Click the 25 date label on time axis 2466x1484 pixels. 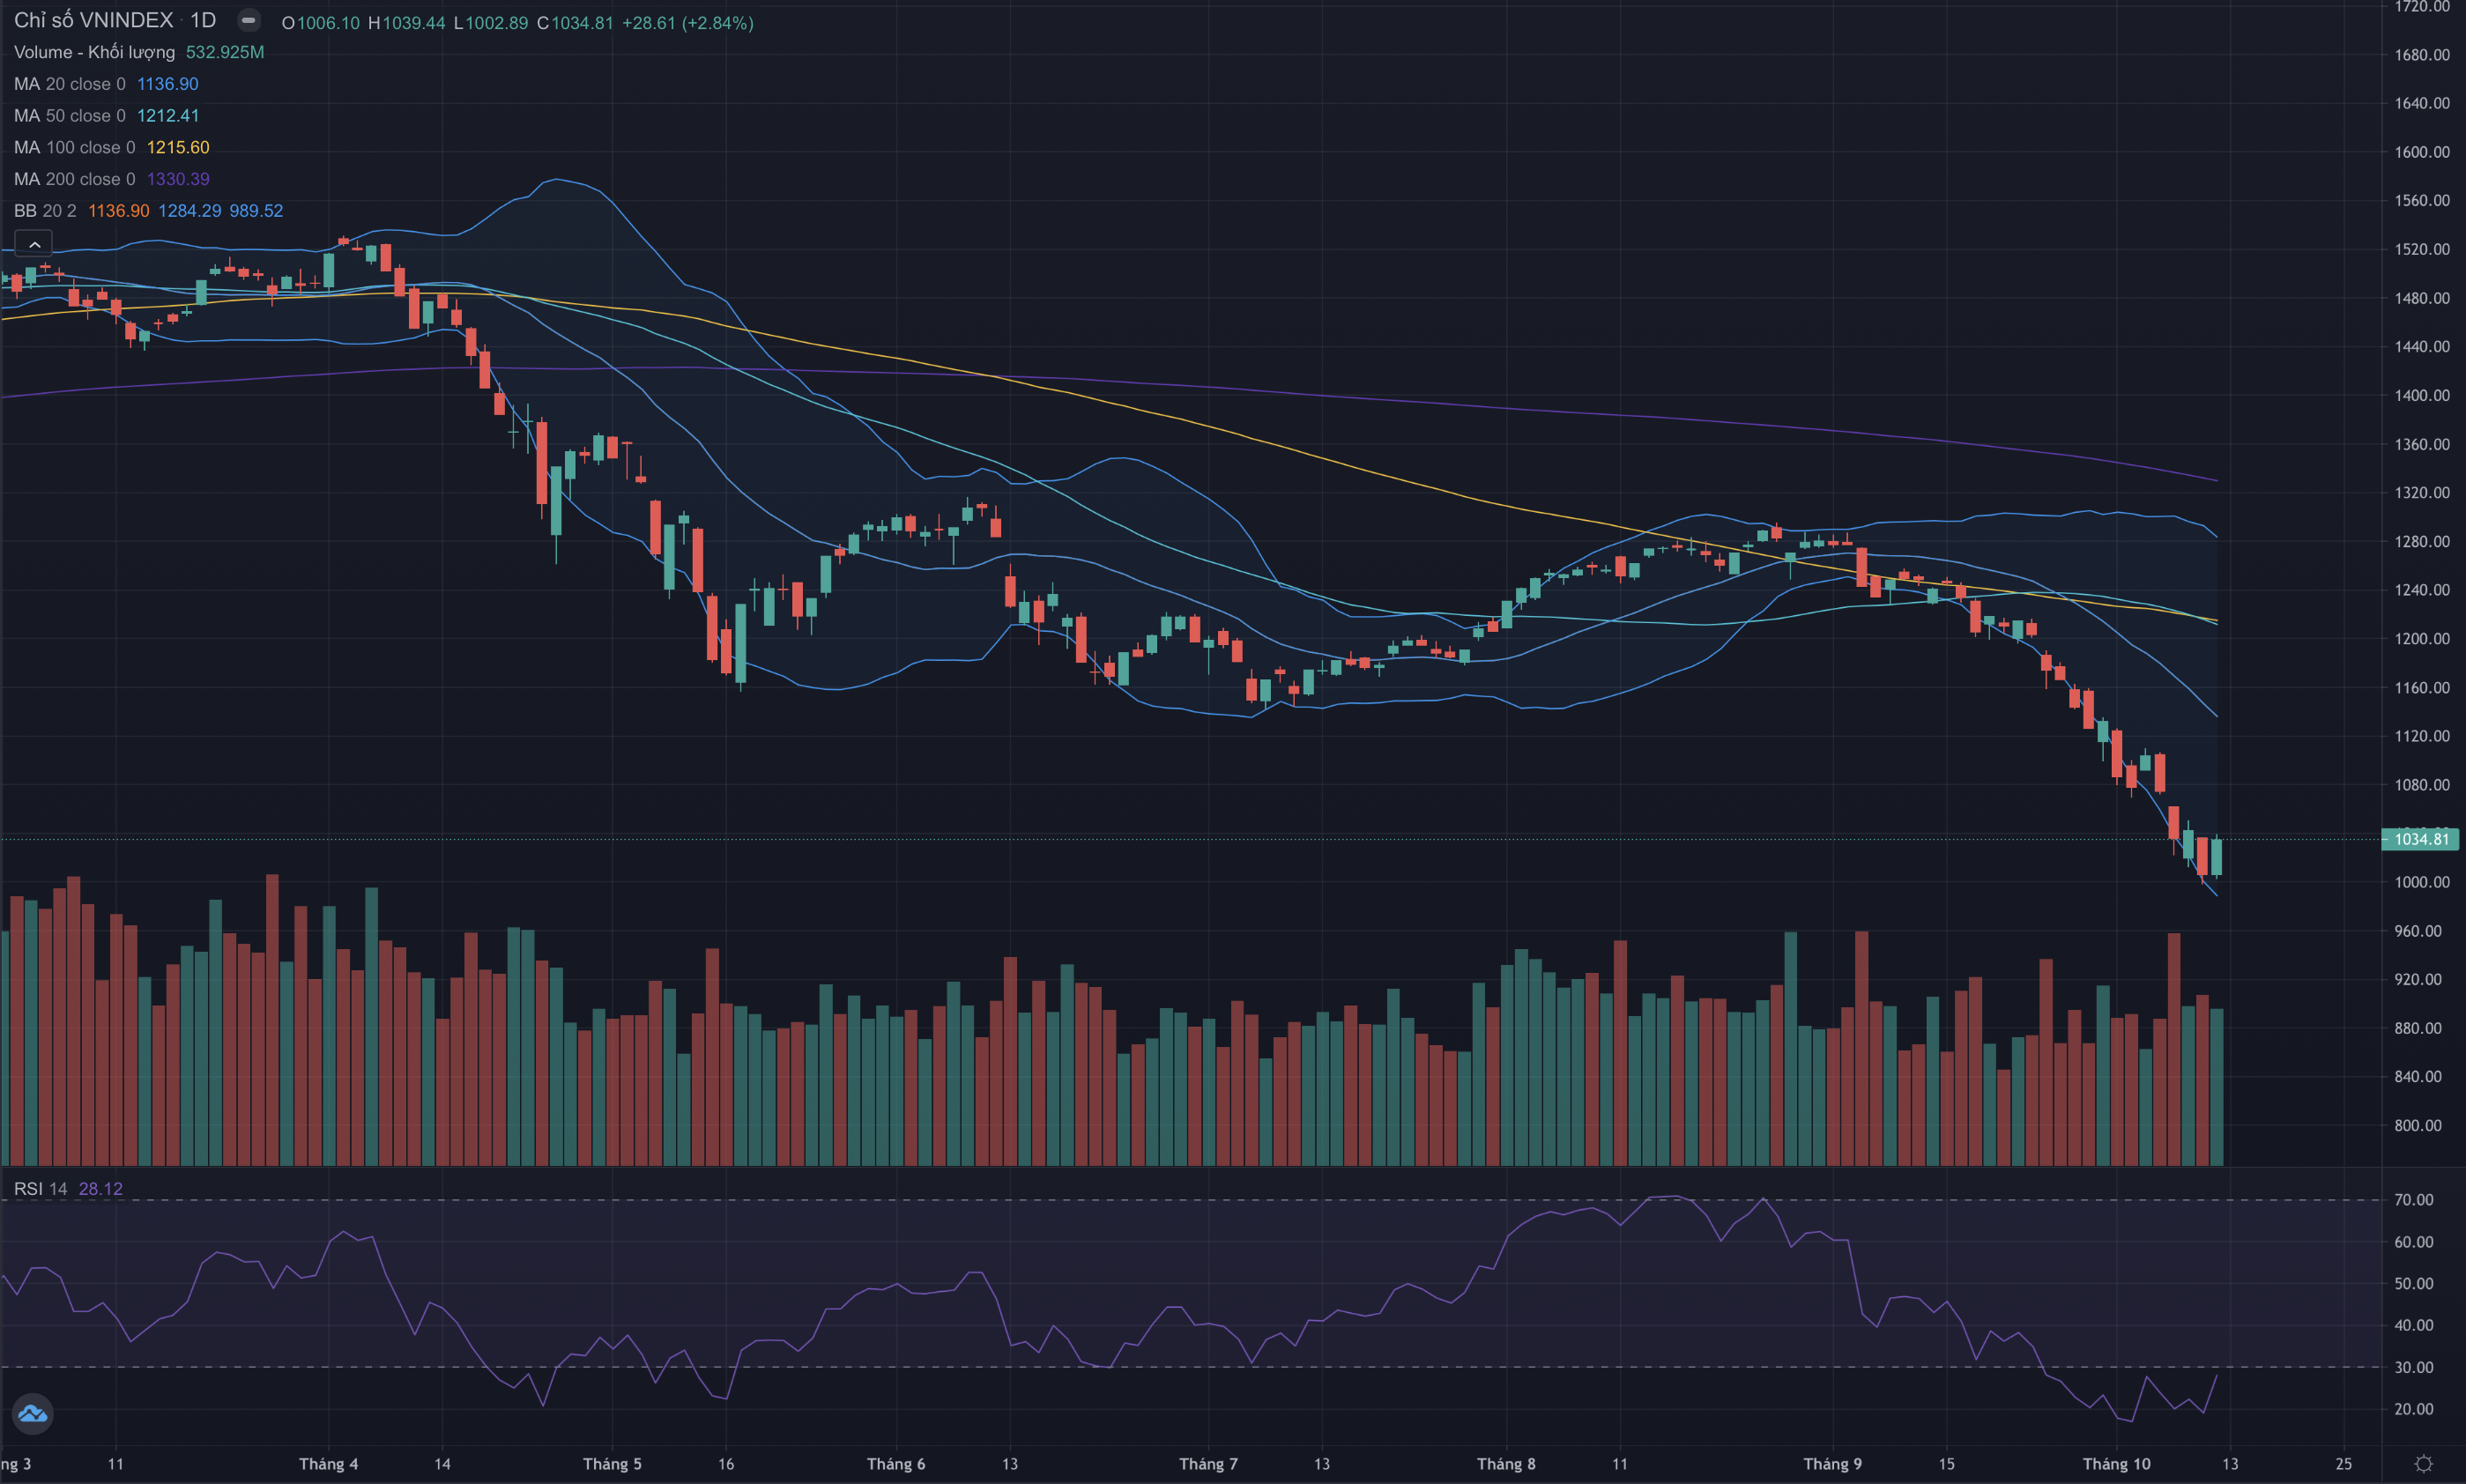click(x=2343, y=1464)
